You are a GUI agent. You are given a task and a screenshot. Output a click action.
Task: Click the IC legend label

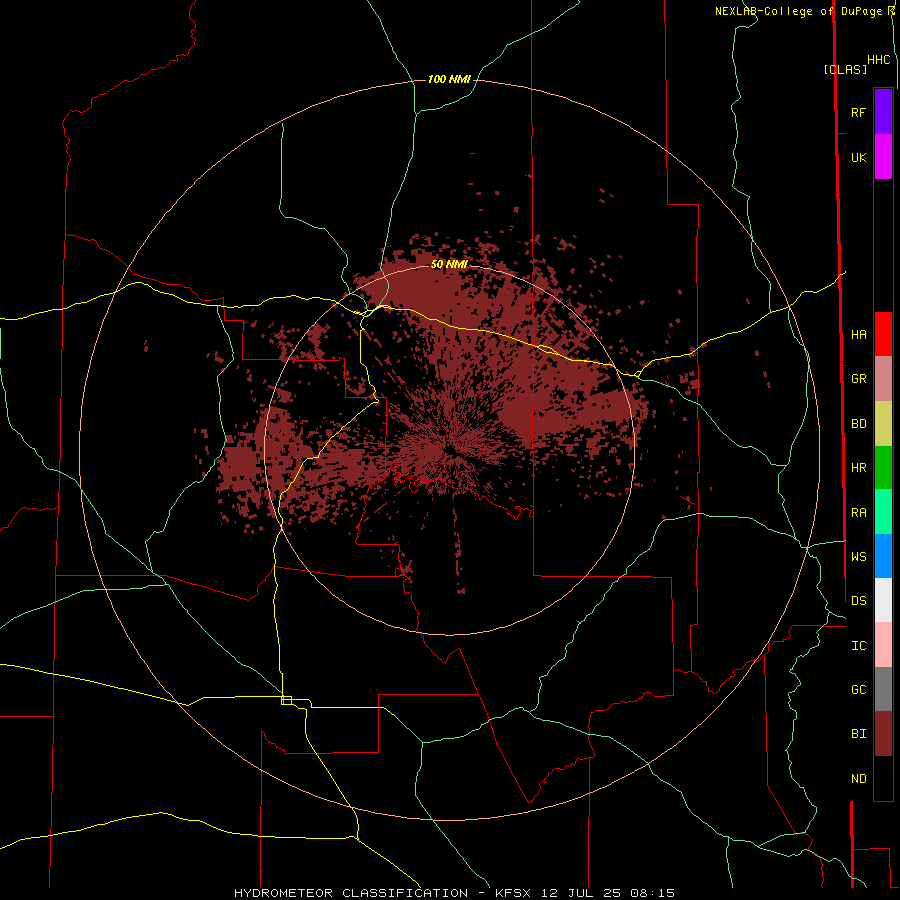point(858,646)
